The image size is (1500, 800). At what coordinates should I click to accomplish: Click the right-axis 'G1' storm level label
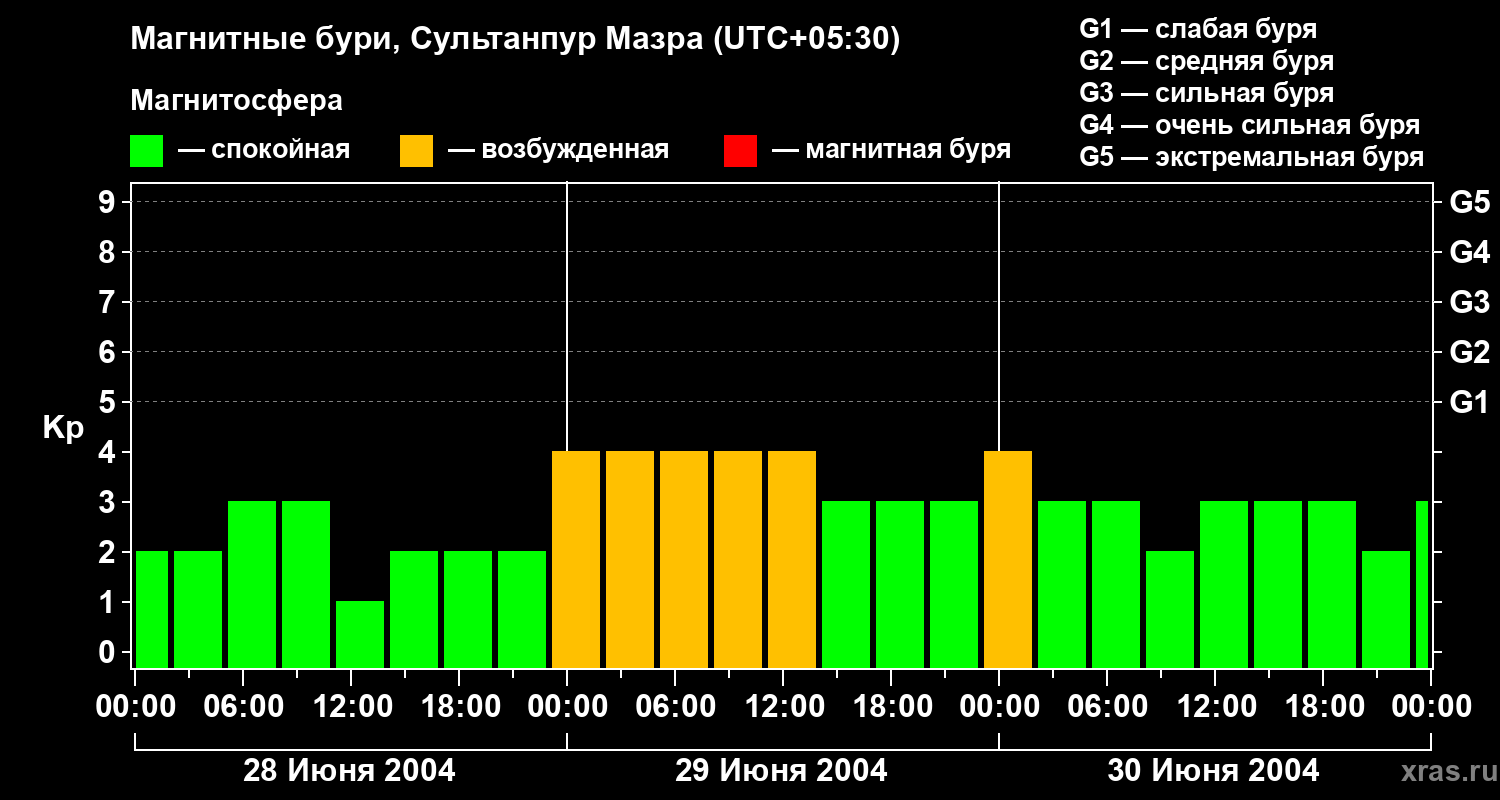point(1469,402)
